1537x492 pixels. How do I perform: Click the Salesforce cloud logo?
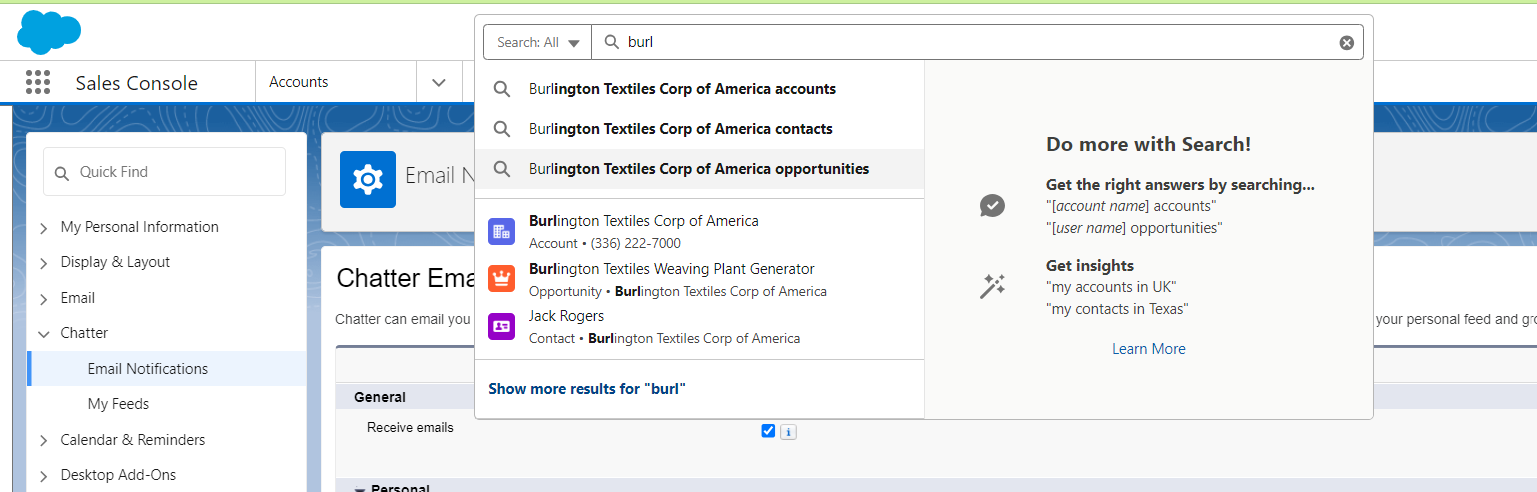[49, 32]
